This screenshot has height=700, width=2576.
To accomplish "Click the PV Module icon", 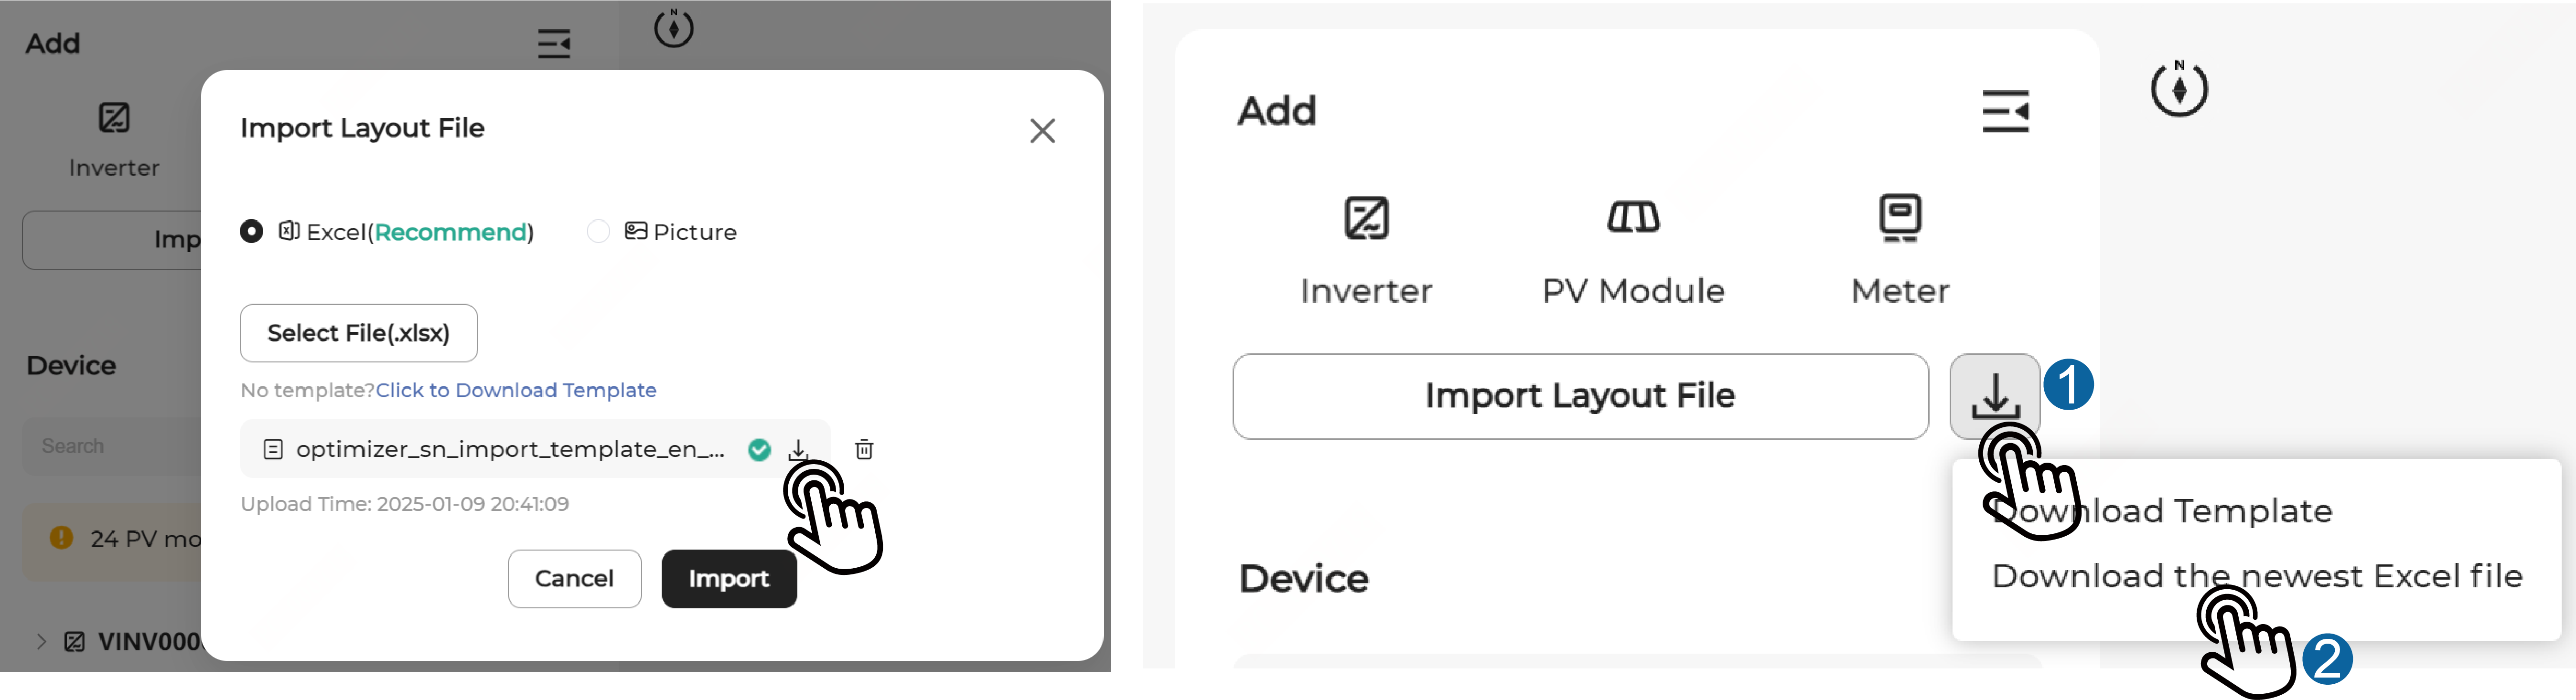I will pos(1633,217).
